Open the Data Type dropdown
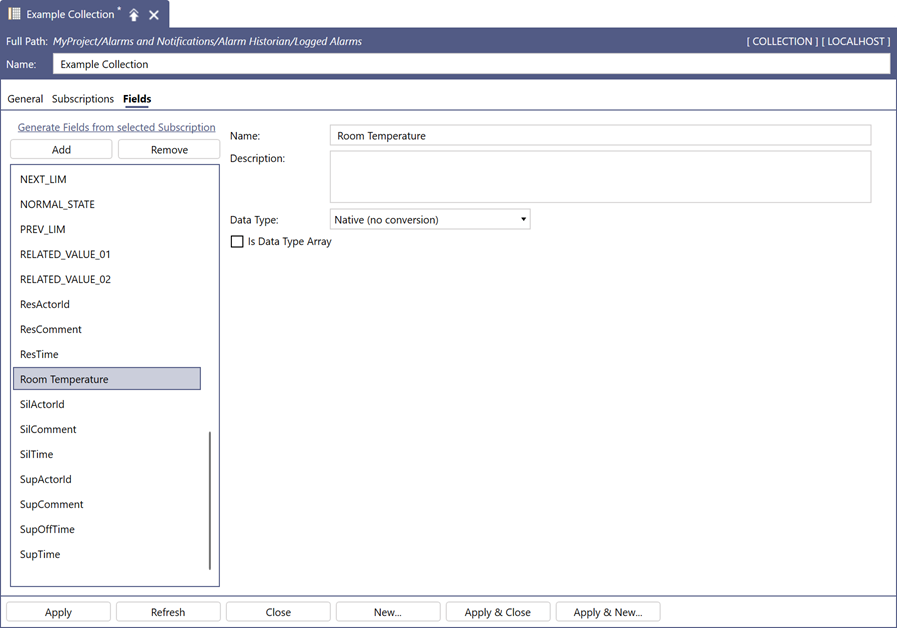Screen dimensions: 897x628 tap(430, 220)
